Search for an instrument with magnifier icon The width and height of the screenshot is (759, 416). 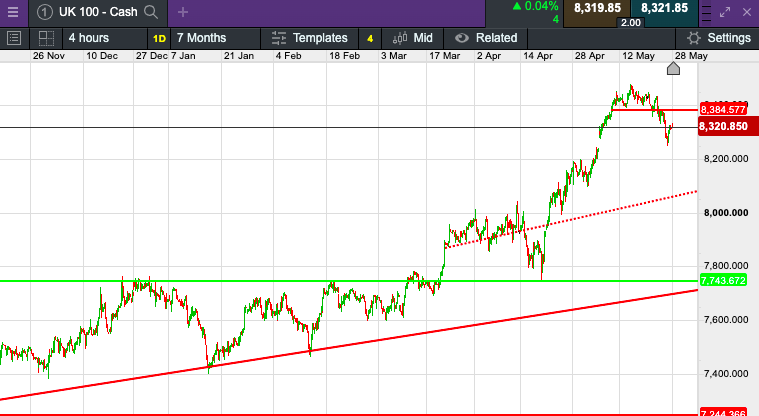point(151,12)
